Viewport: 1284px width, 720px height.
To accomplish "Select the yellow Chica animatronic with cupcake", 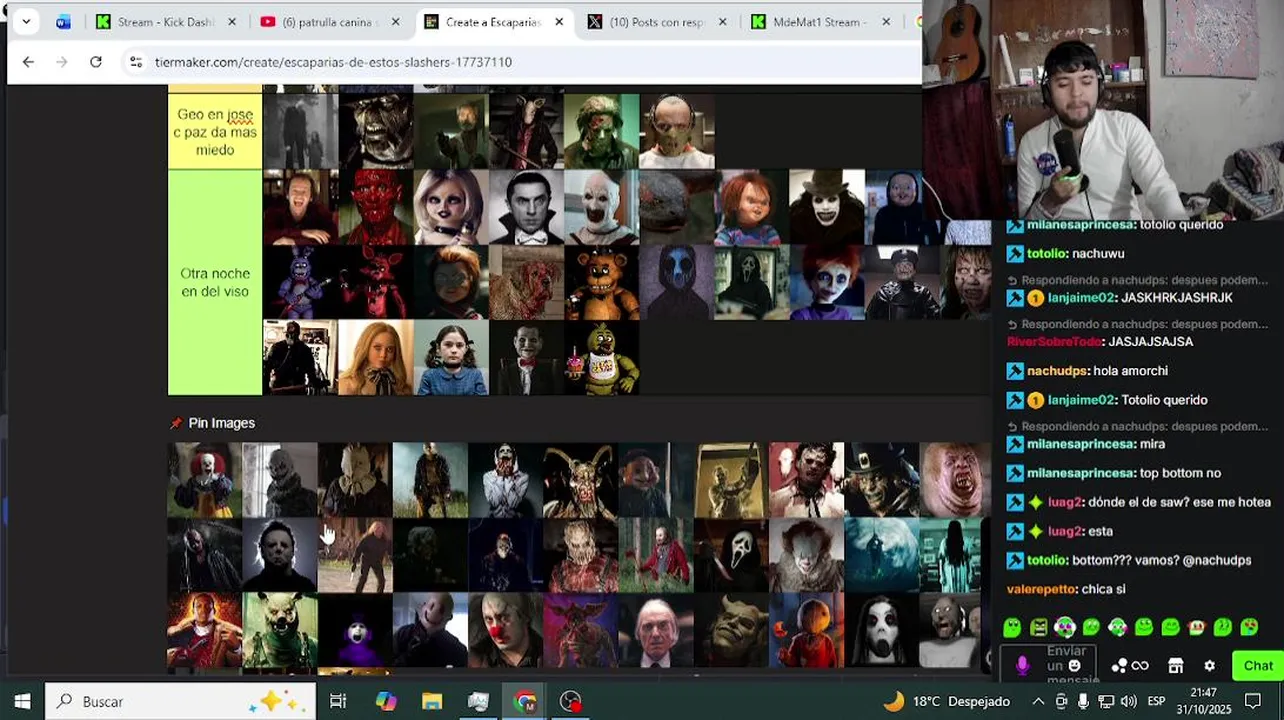I will click(x=602, y=357).
